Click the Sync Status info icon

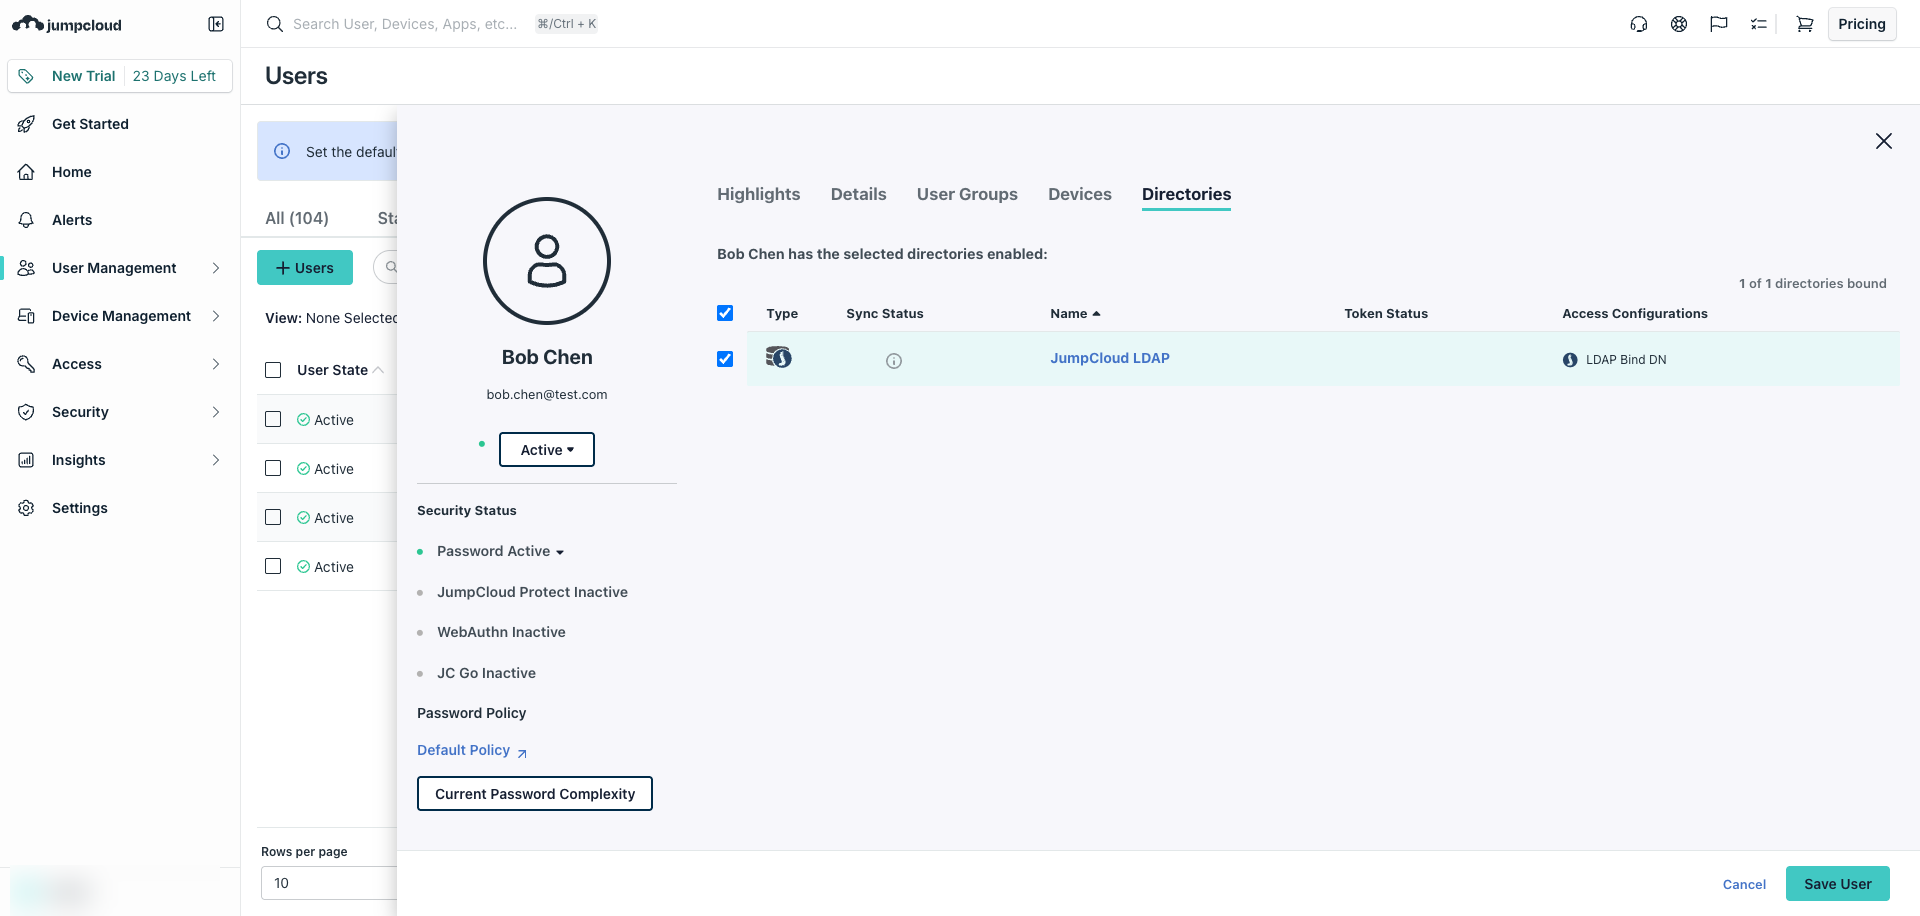(893, 361)
